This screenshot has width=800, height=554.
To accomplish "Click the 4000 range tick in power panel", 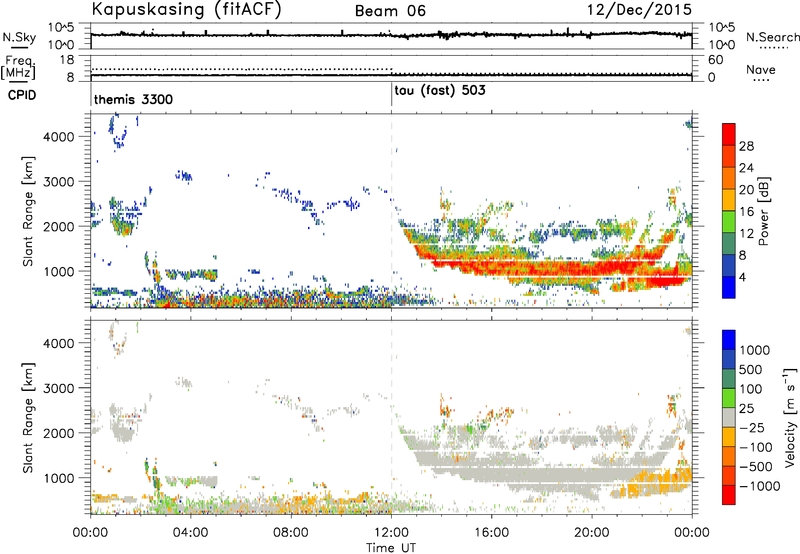I will [x=59, y=137].
